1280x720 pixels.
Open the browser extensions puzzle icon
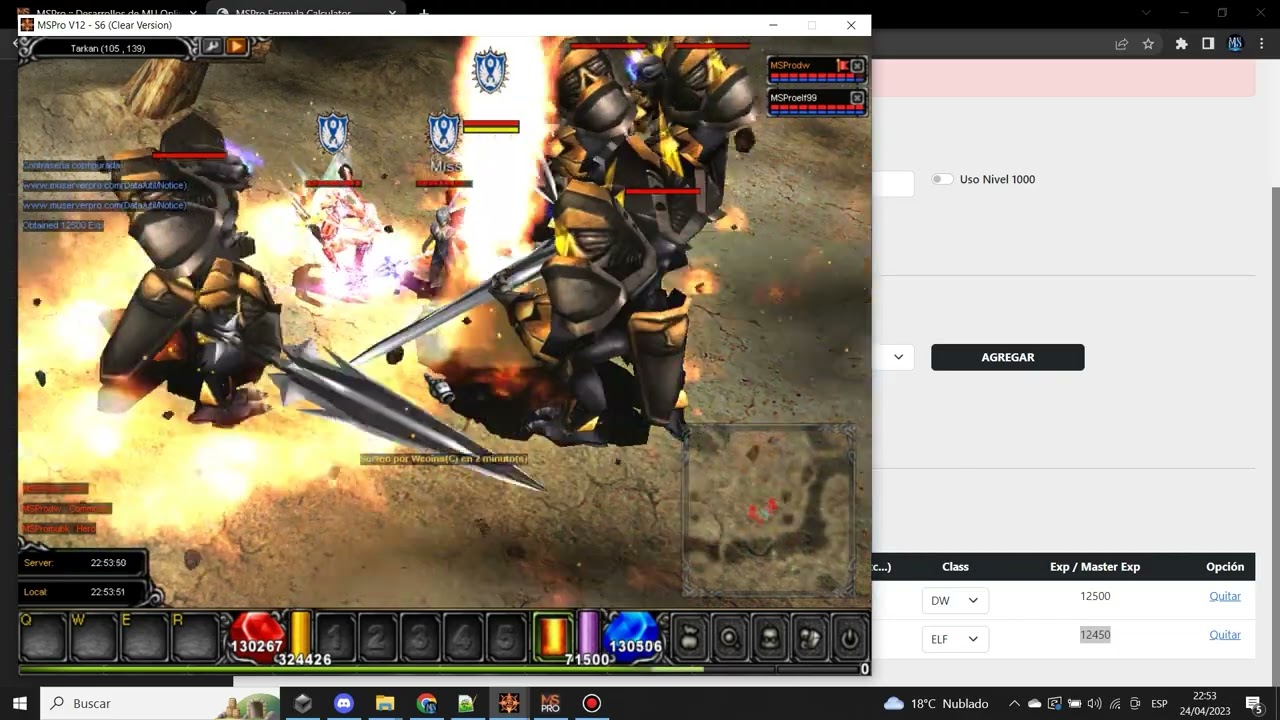(x=1181, y=44)
